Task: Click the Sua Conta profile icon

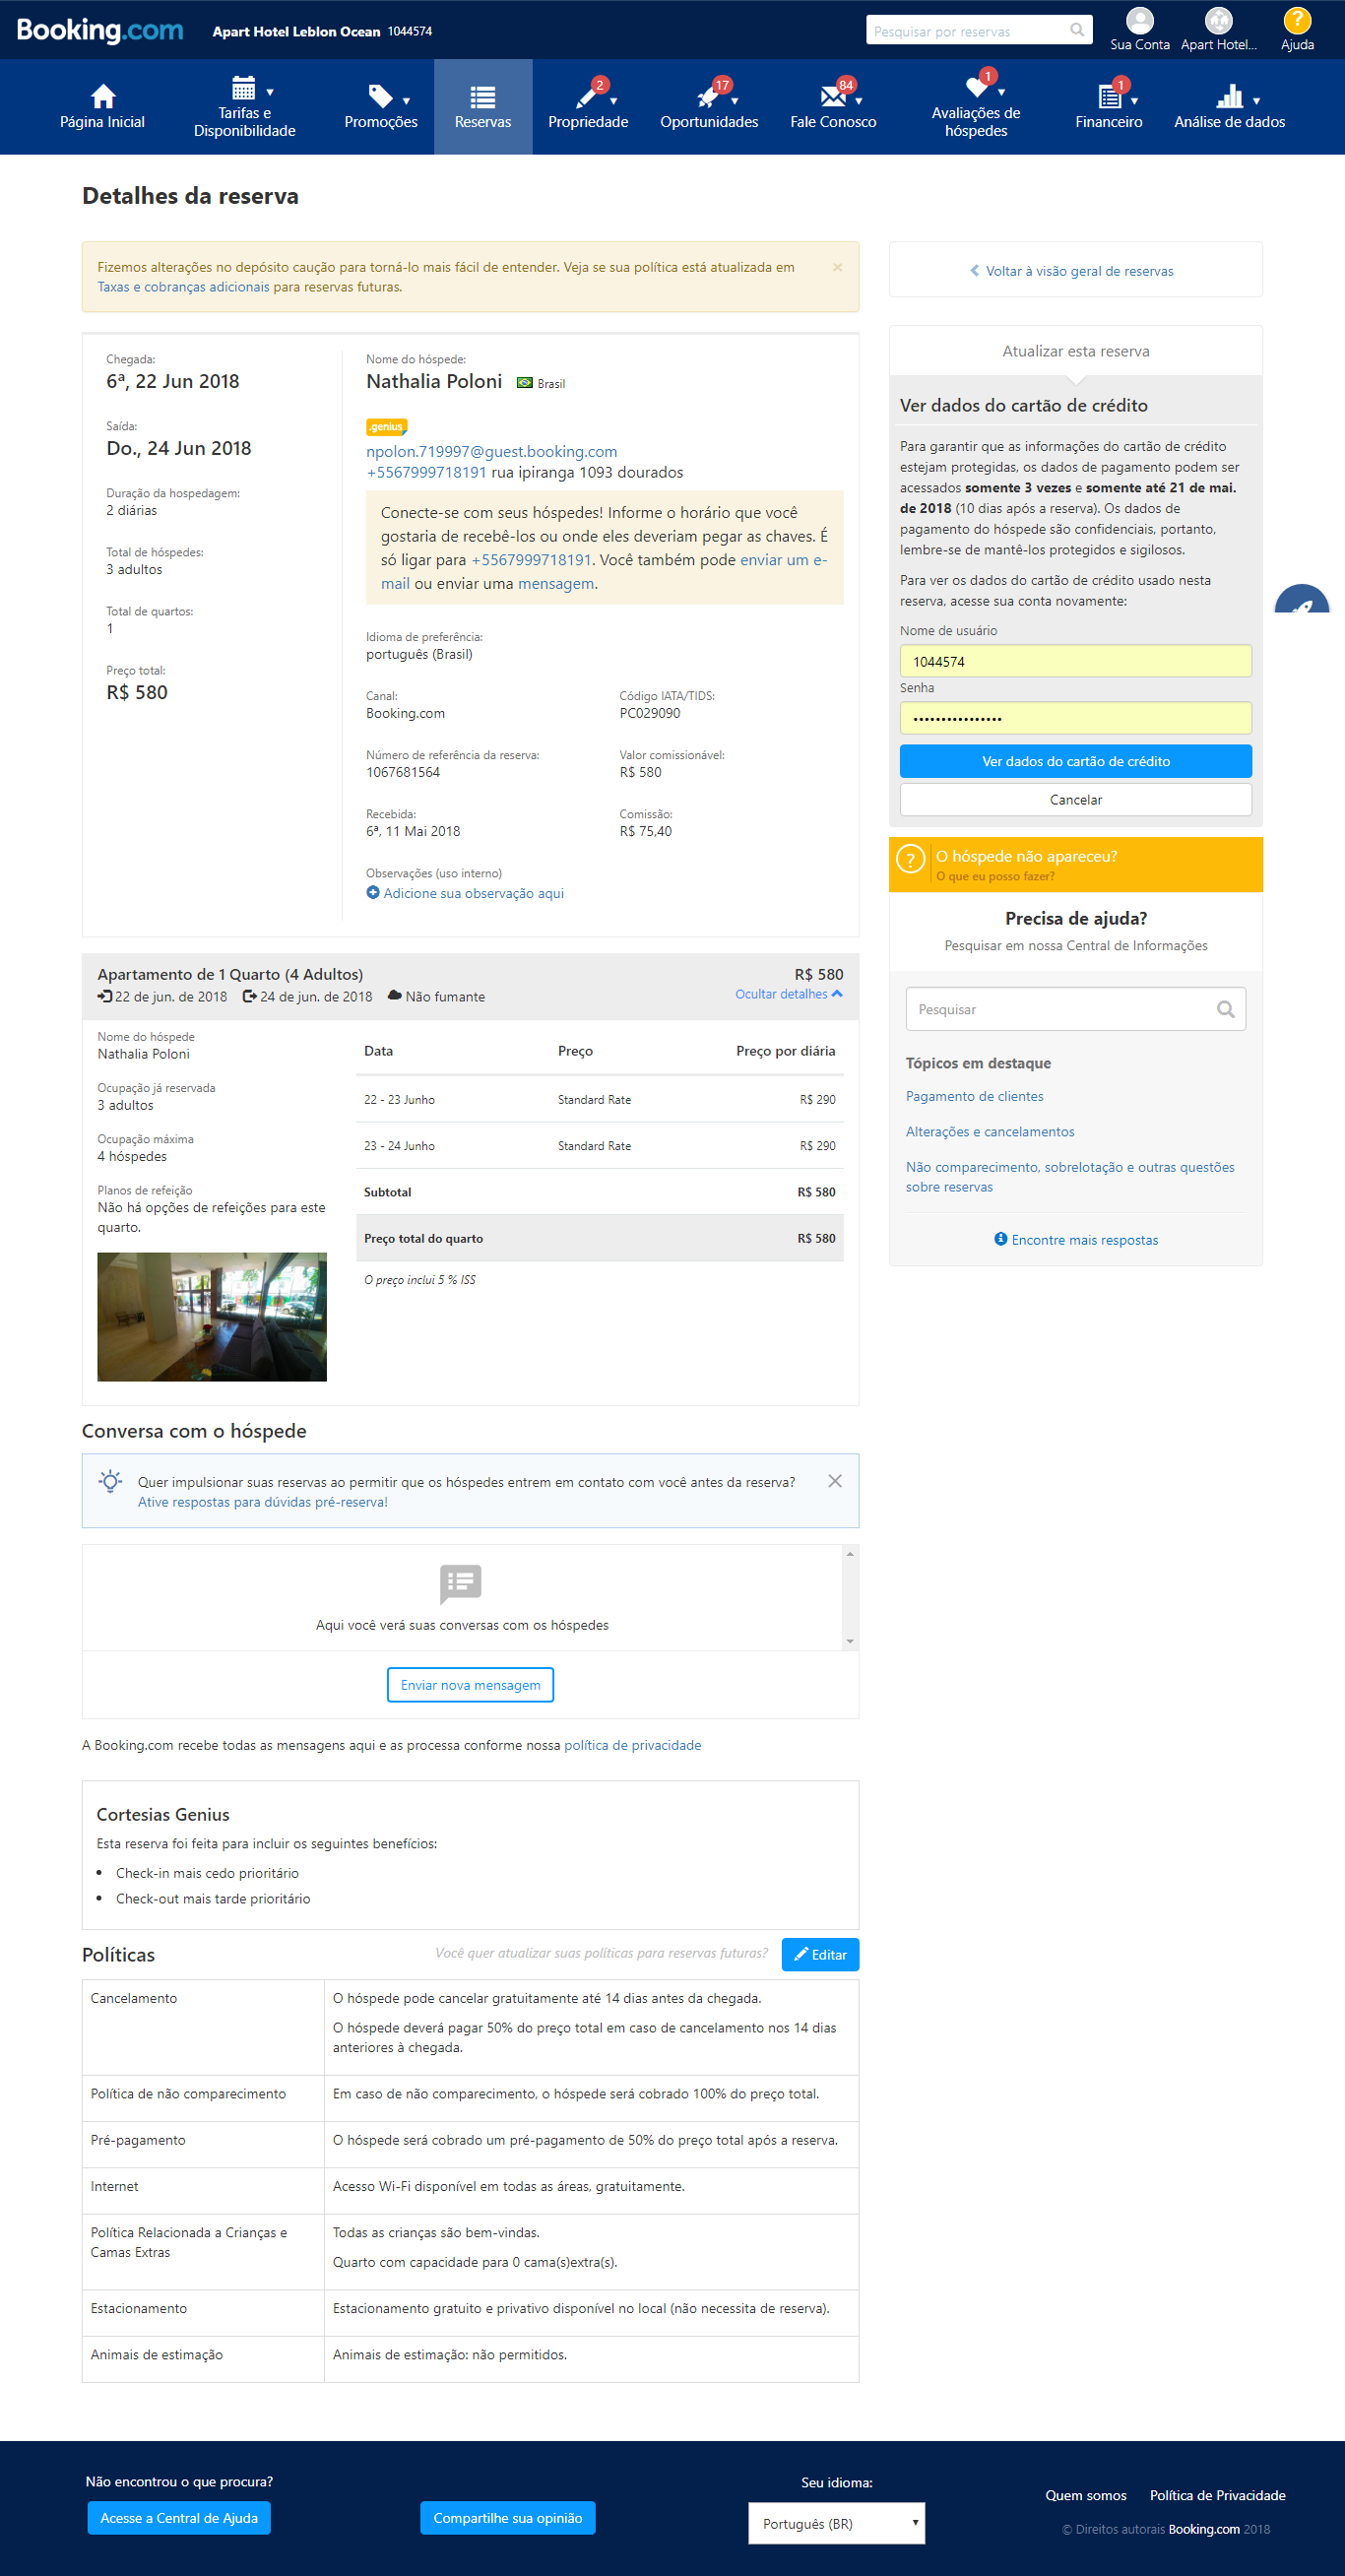Action: point(1139,20)
